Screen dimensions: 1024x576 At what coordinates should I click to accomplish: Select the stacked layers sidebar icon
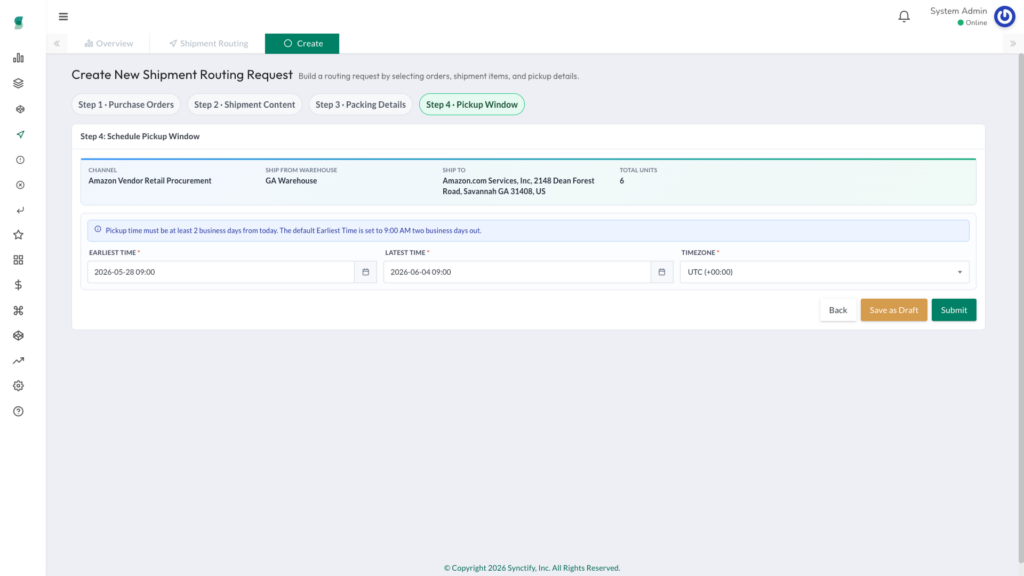[18, 84]
